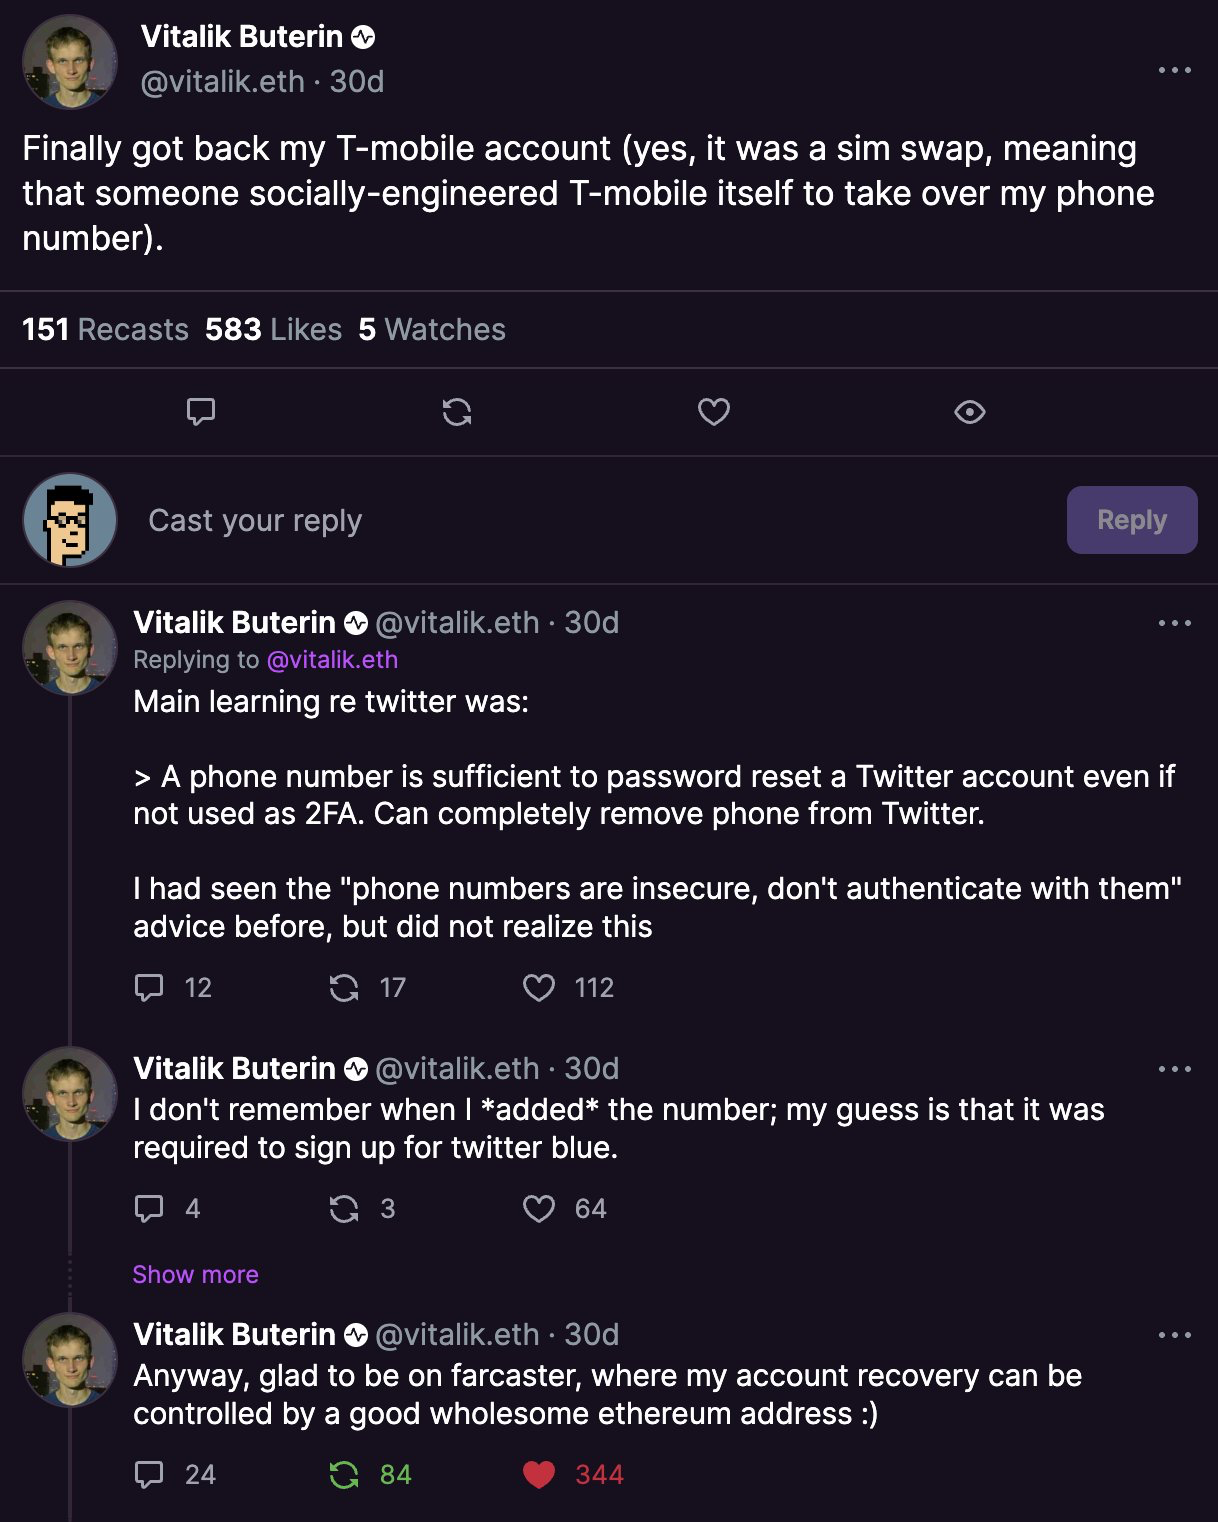Screen dimensions: 1218x1522
Task: Open options menu for the "Main learning" reply
Action: (x=1174, y=623)
